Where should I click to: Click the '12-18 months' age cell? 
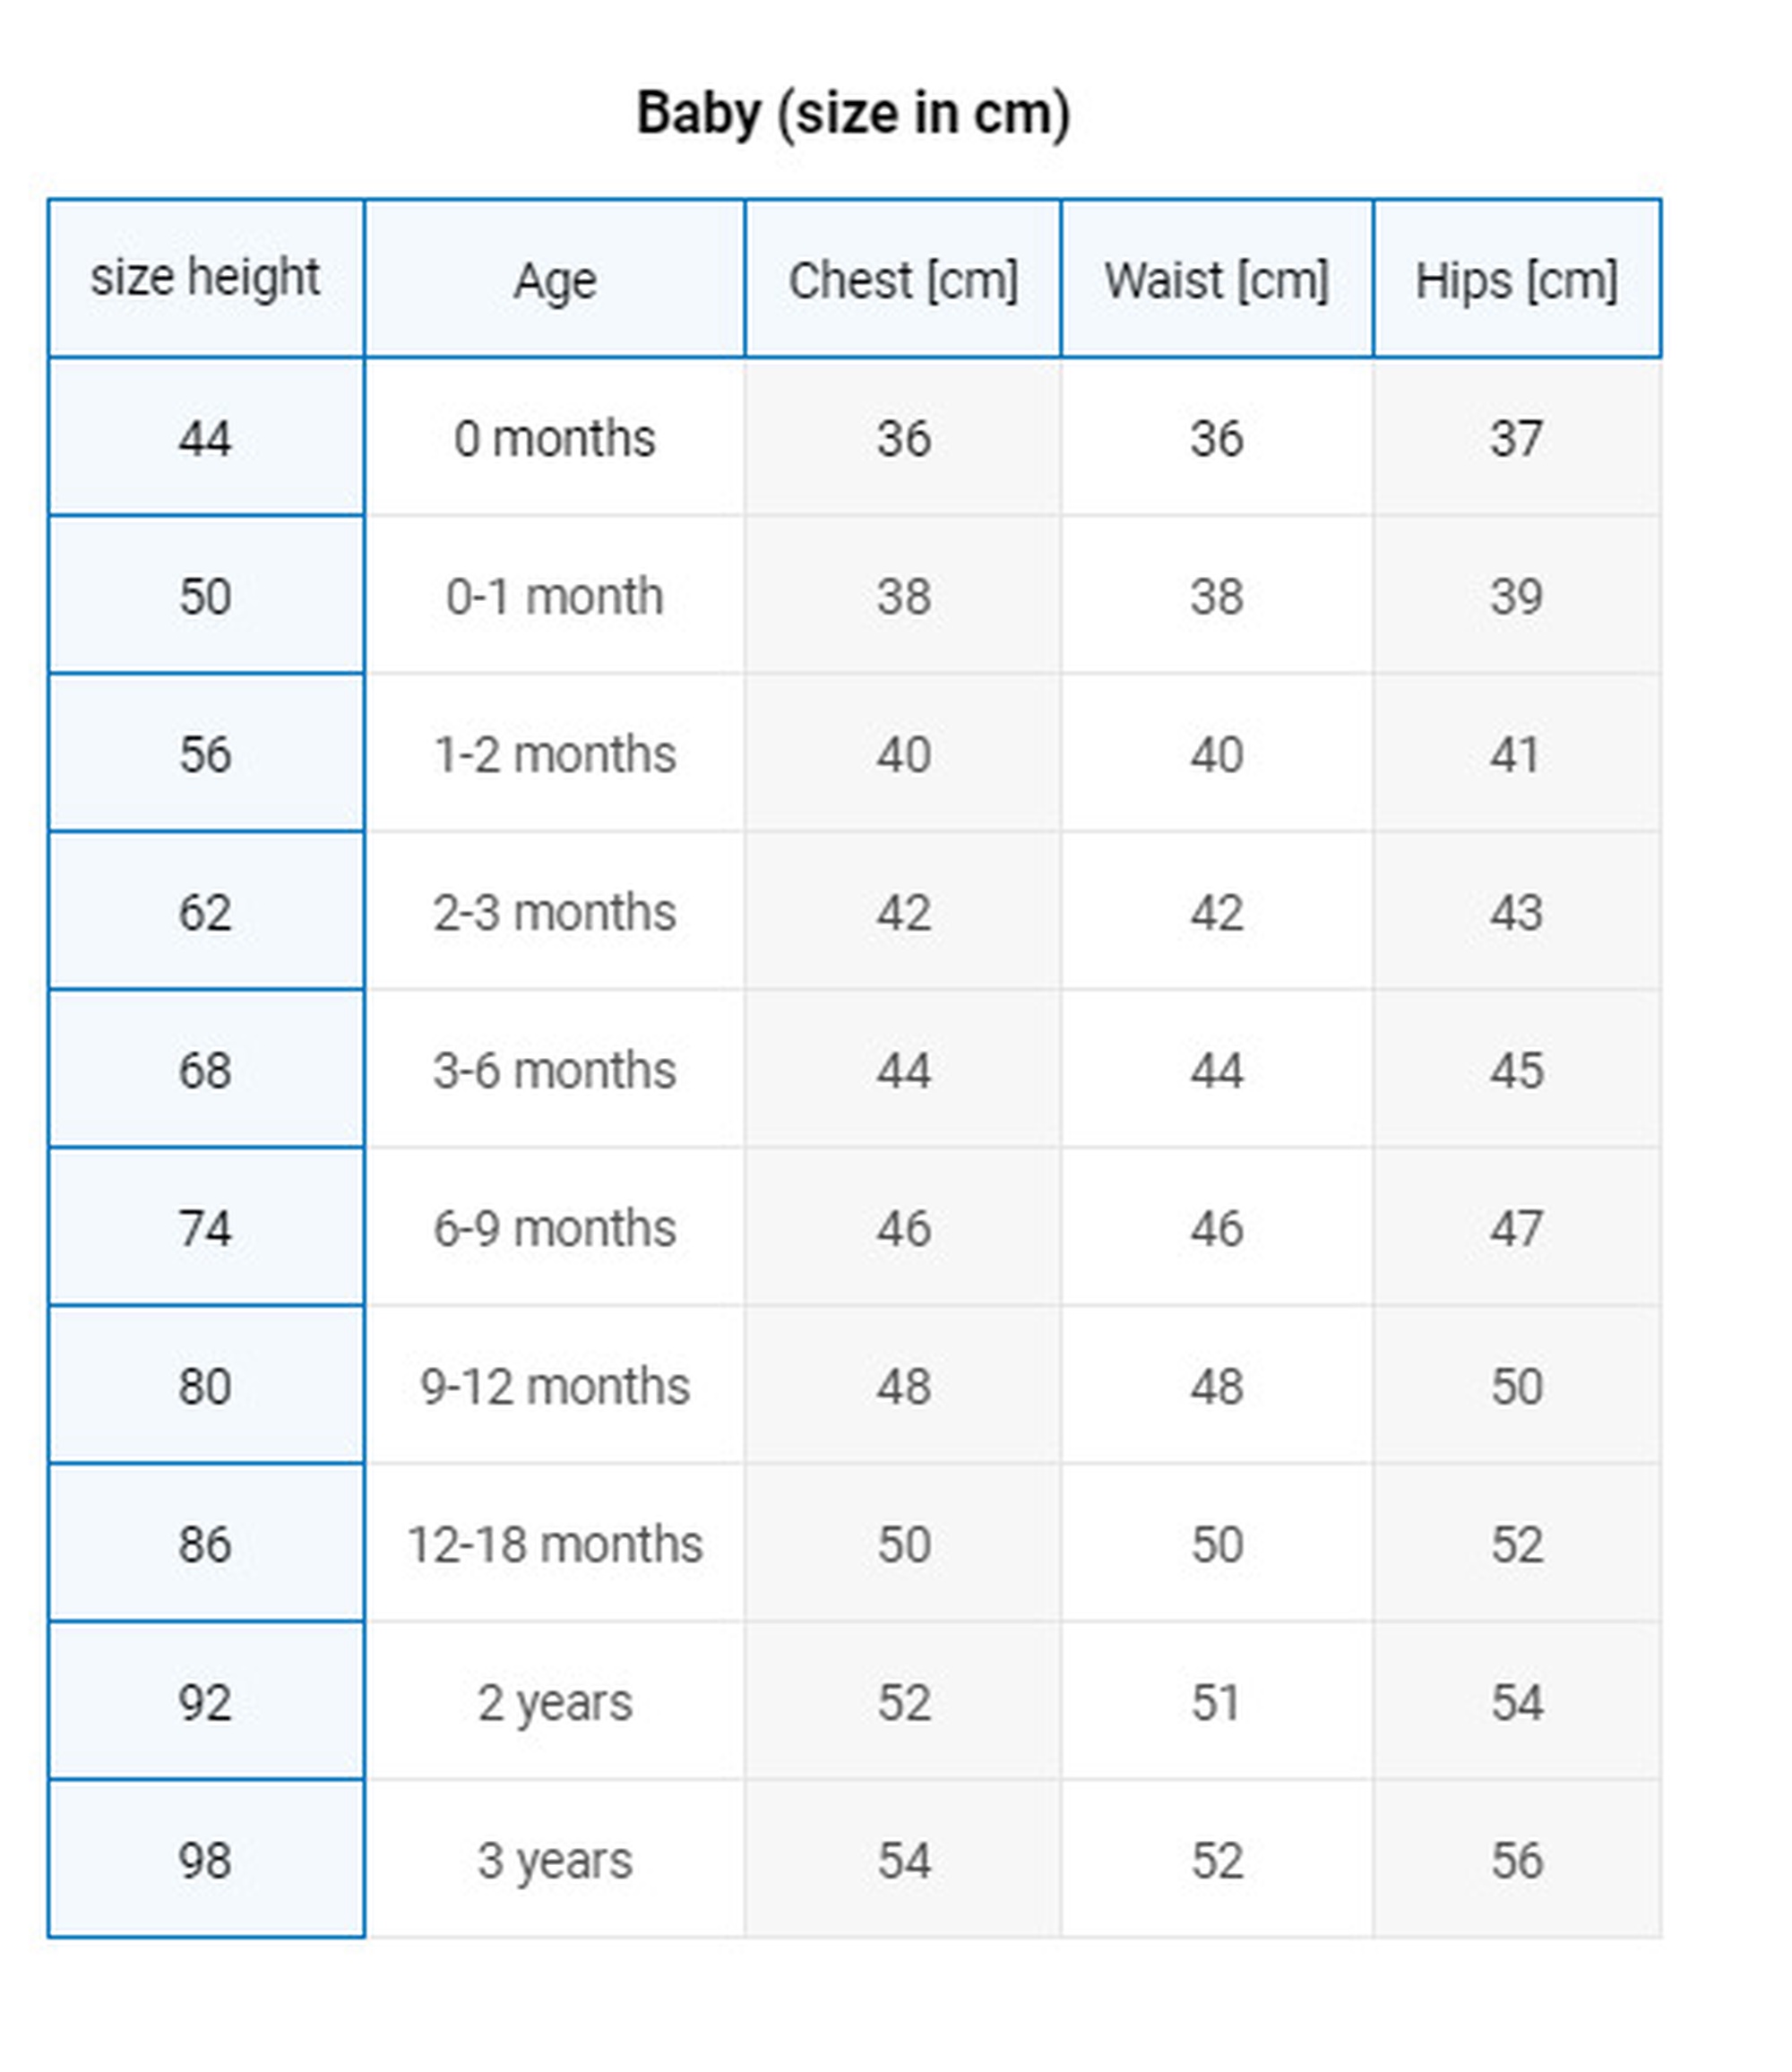[555, 1544]
